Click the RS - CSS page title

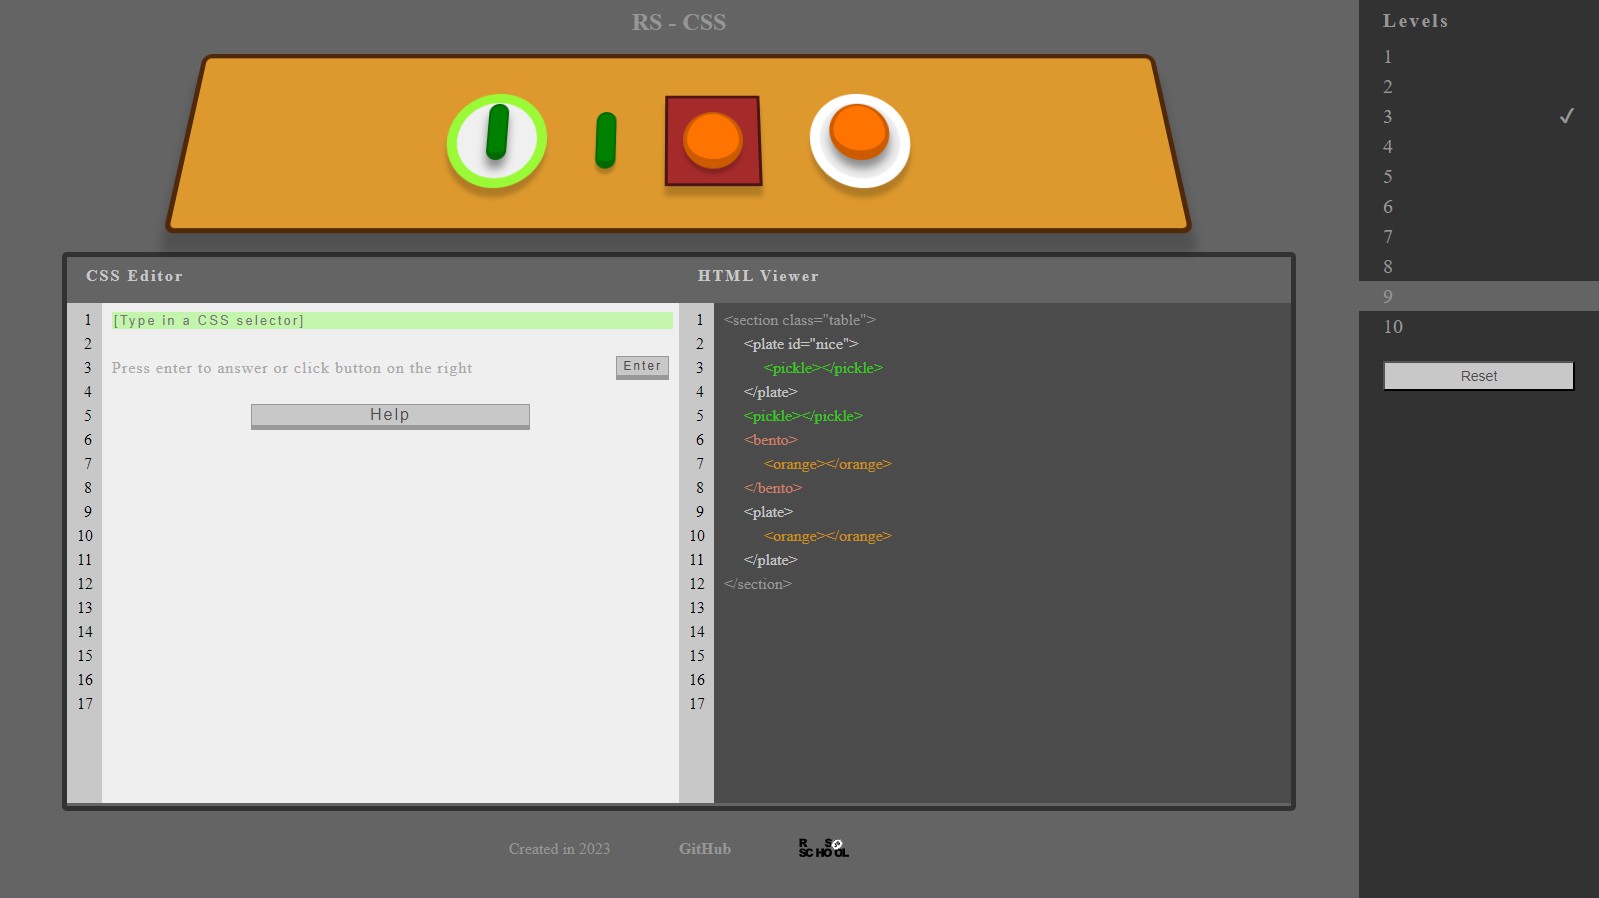coord(679,22)
